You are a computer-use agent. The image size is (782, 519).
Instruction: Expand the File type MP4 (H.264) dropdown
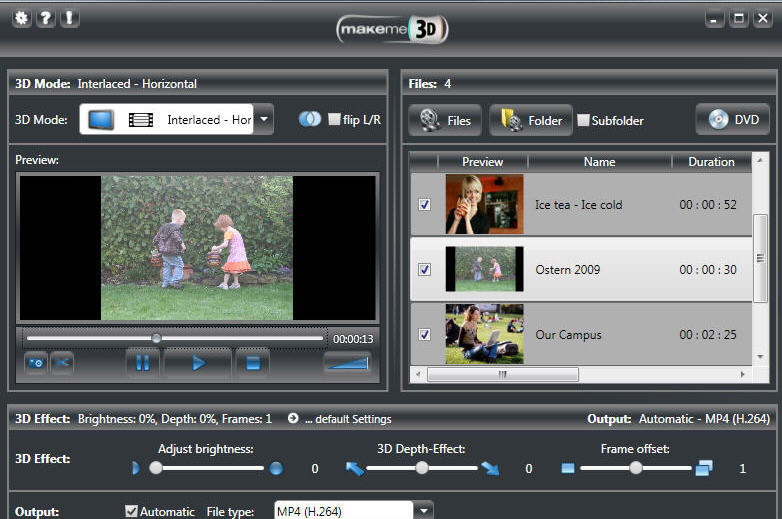(x=424, y=511)
